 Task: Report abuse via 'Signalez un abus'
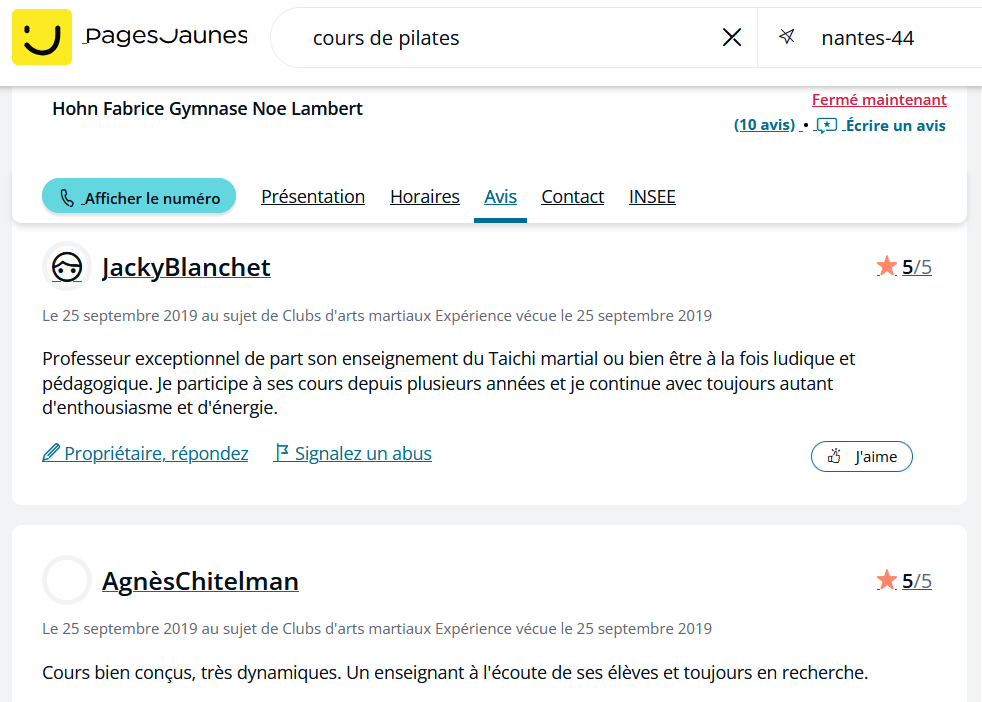[353, 453]
